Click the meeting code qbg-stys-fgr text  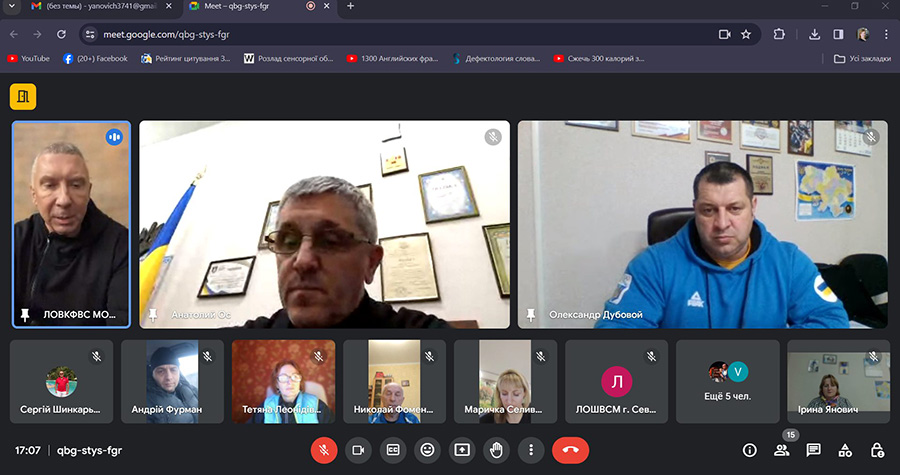(90, 450)
